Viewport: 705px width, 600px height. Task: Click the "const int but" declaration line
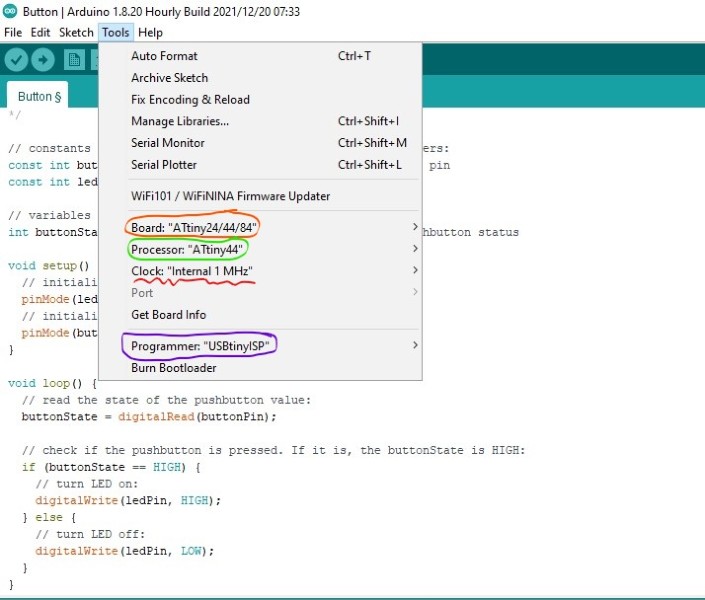click(x=53, y=165)
